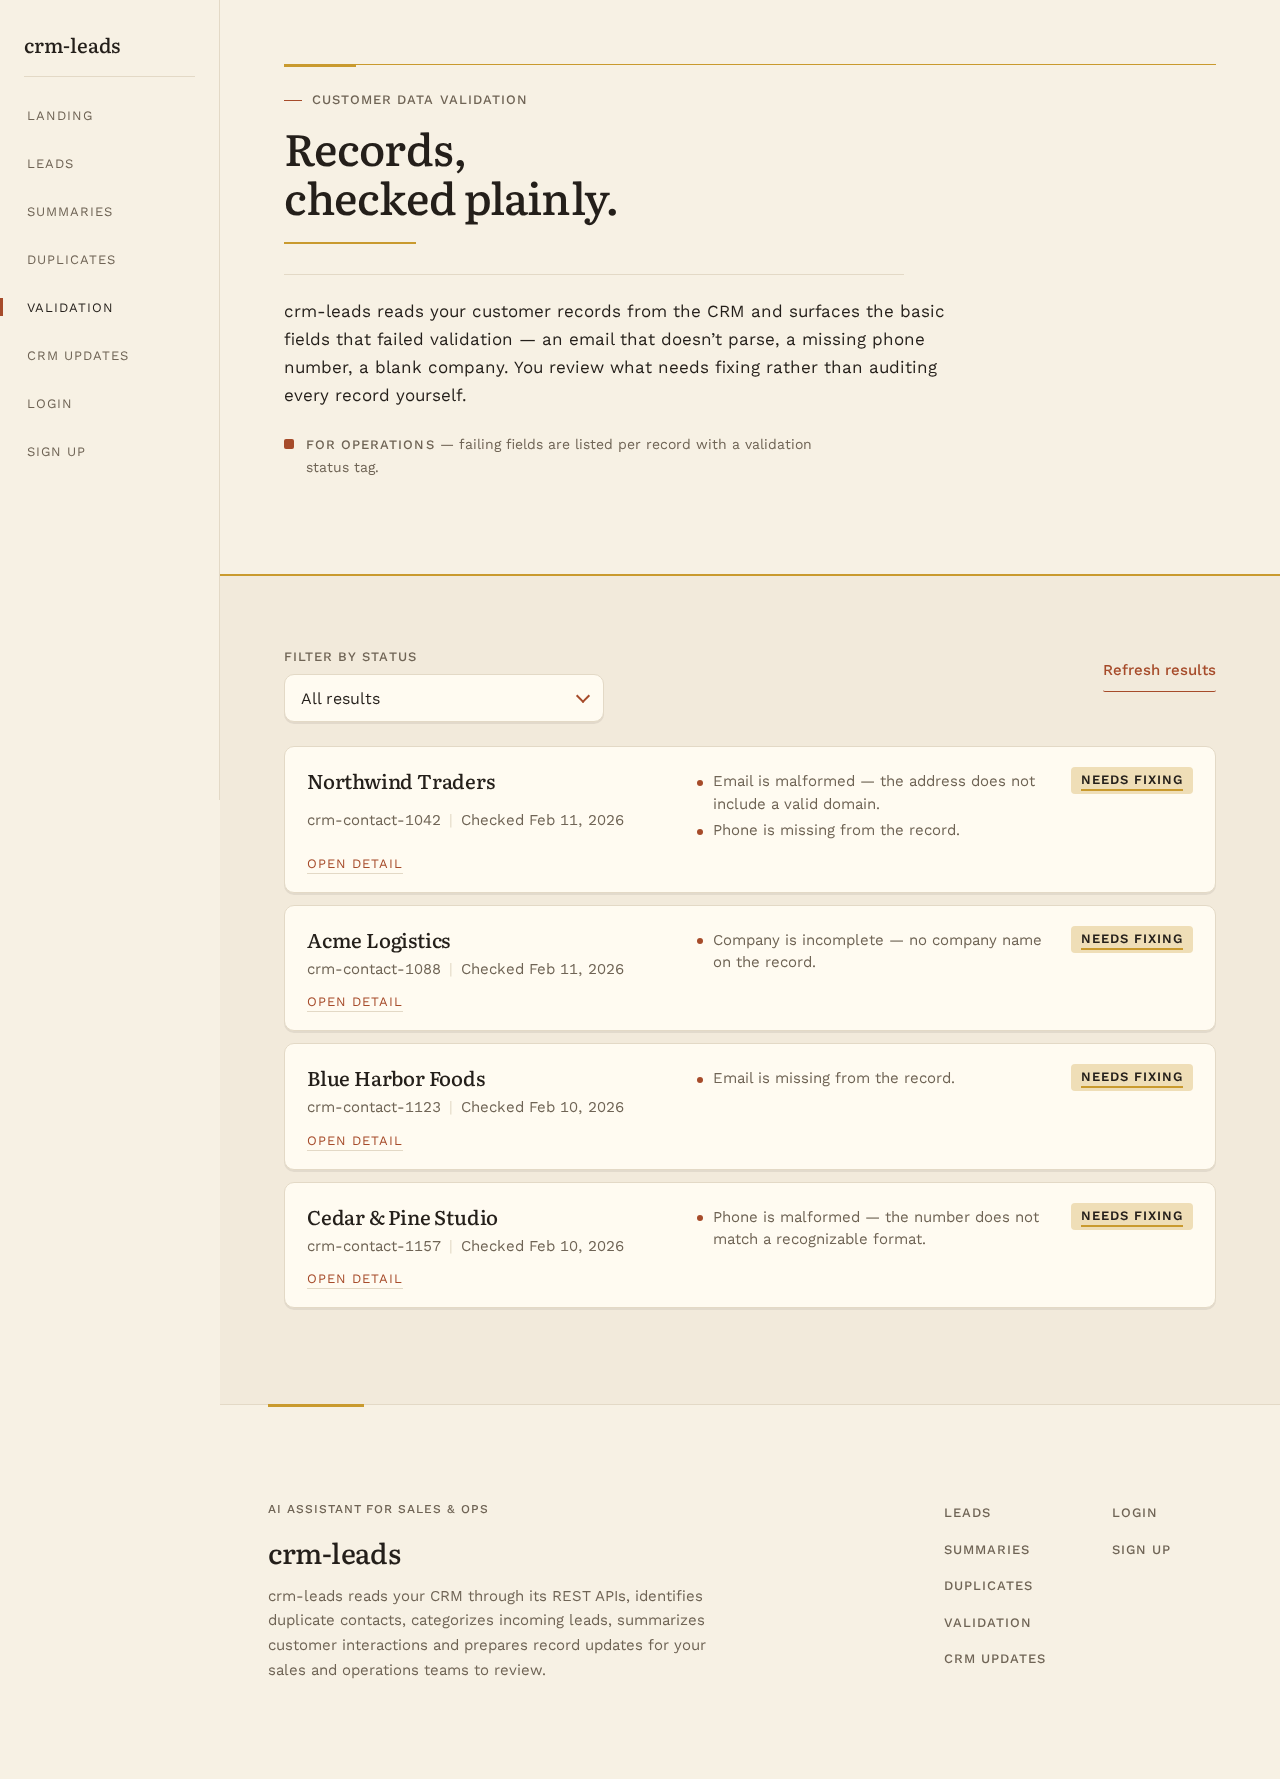Open Leads in the sidebar navigation
The height and width of the screenshot is (1779, 1280).
(x=50, y=164)
